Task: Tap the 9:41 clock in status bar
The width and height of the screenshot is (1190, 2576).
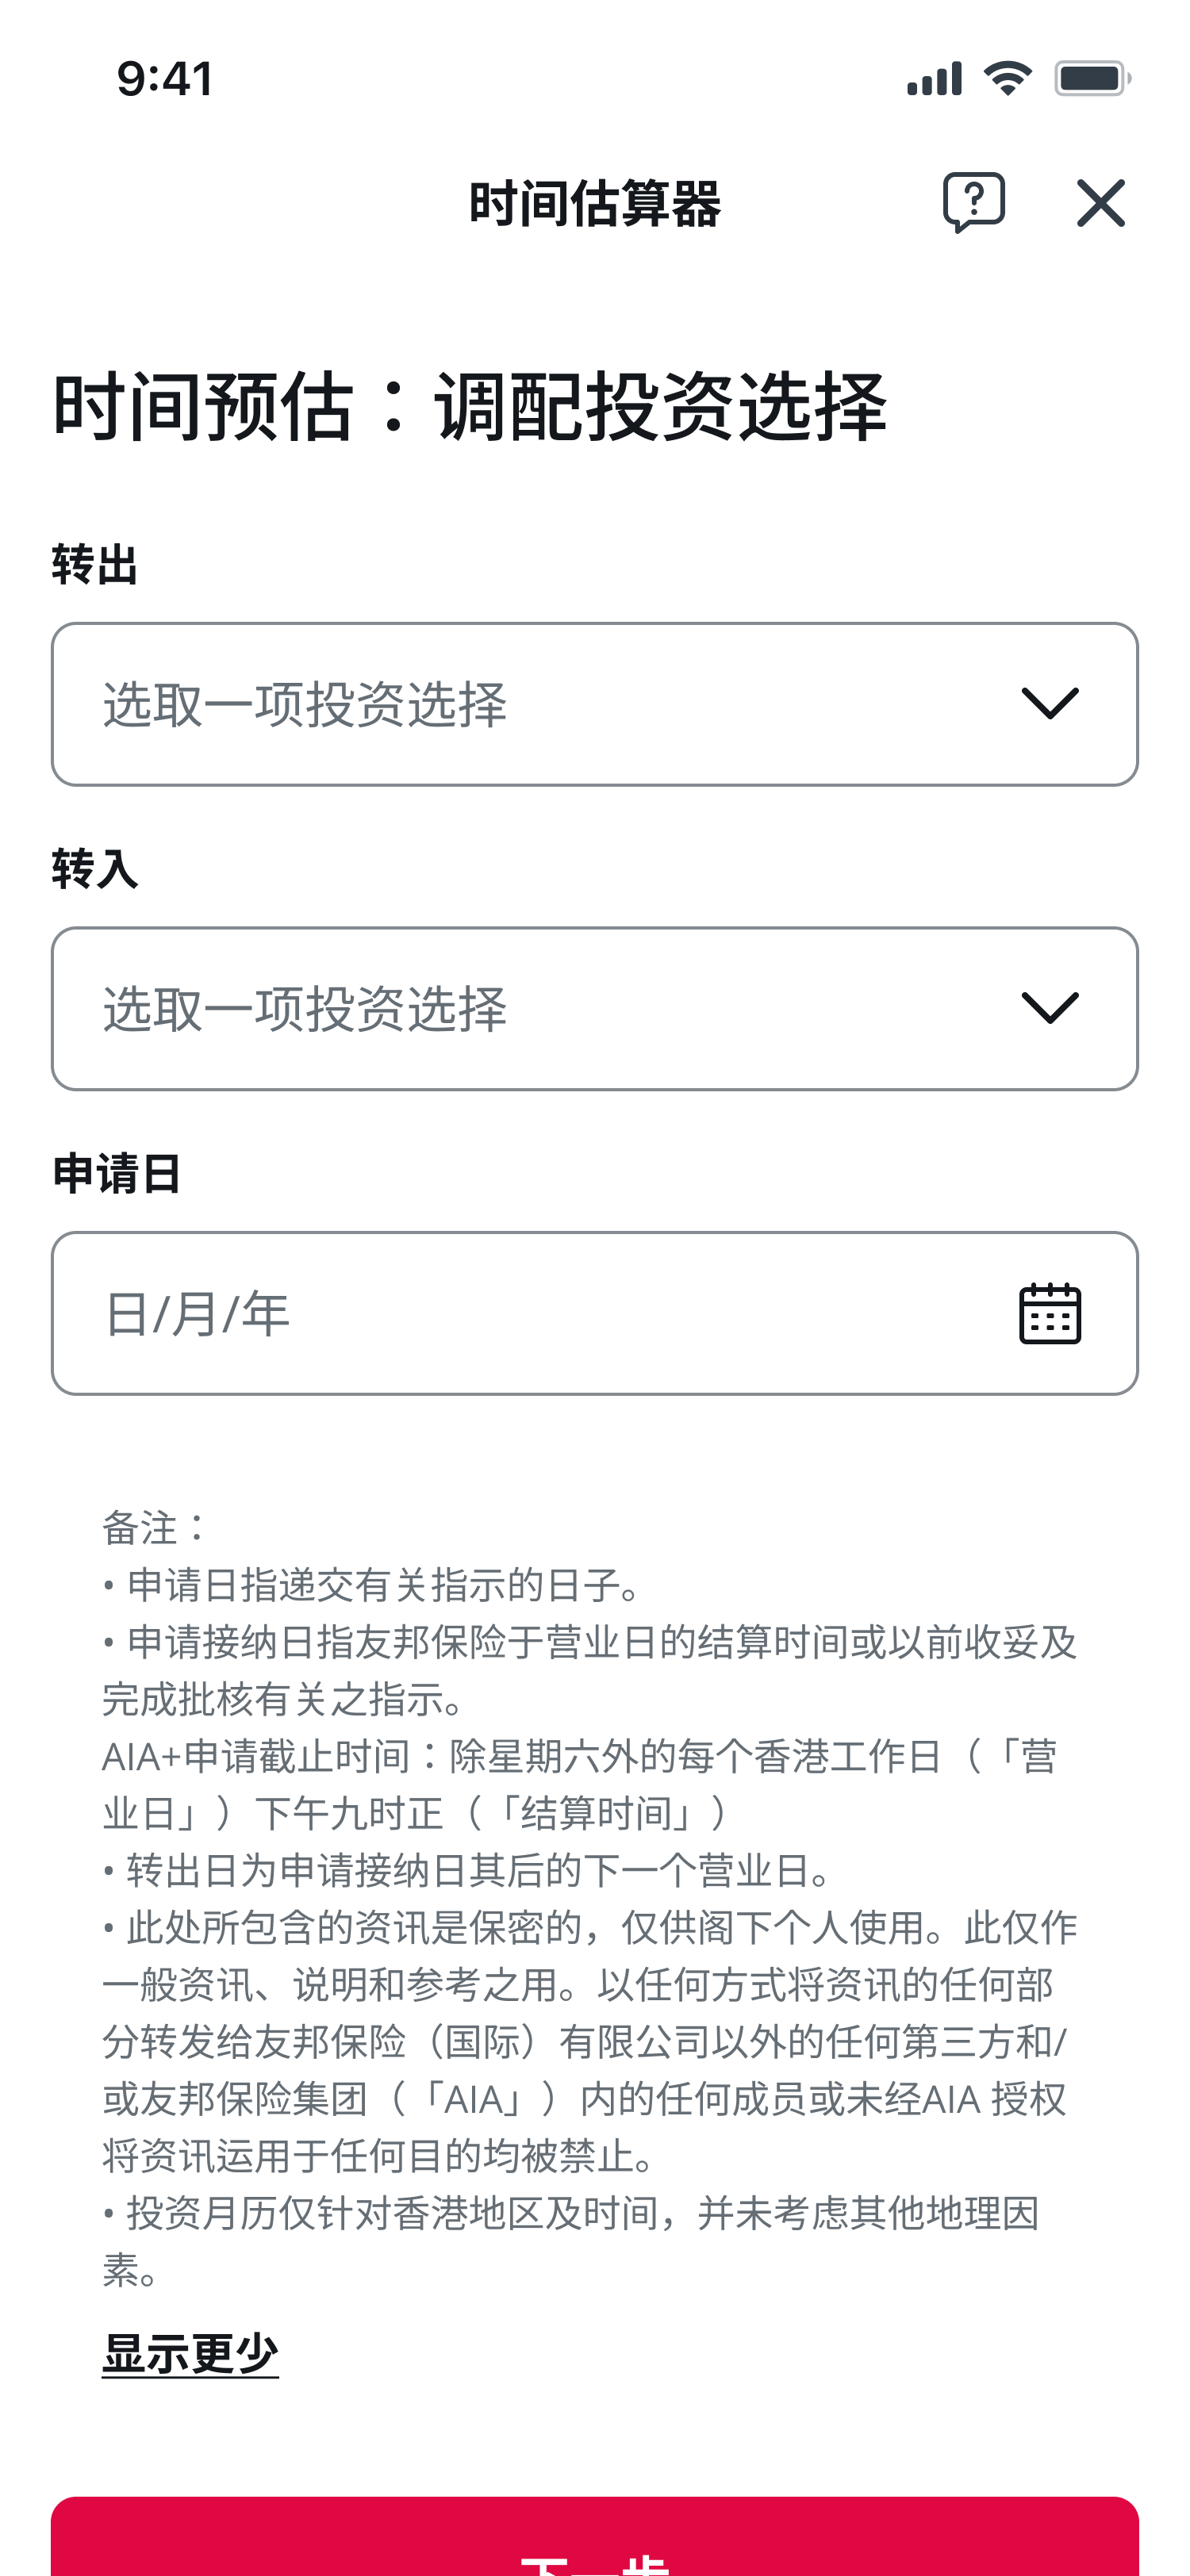Action: point(165,78)
